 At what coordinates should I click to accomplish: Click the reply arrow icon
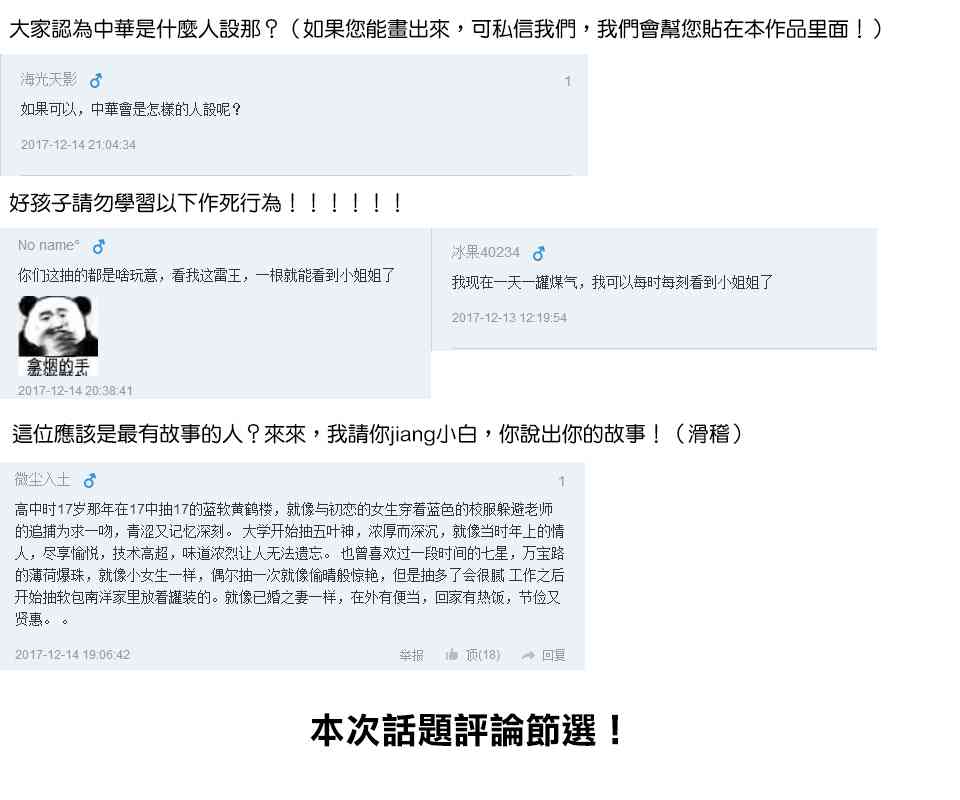528,656
